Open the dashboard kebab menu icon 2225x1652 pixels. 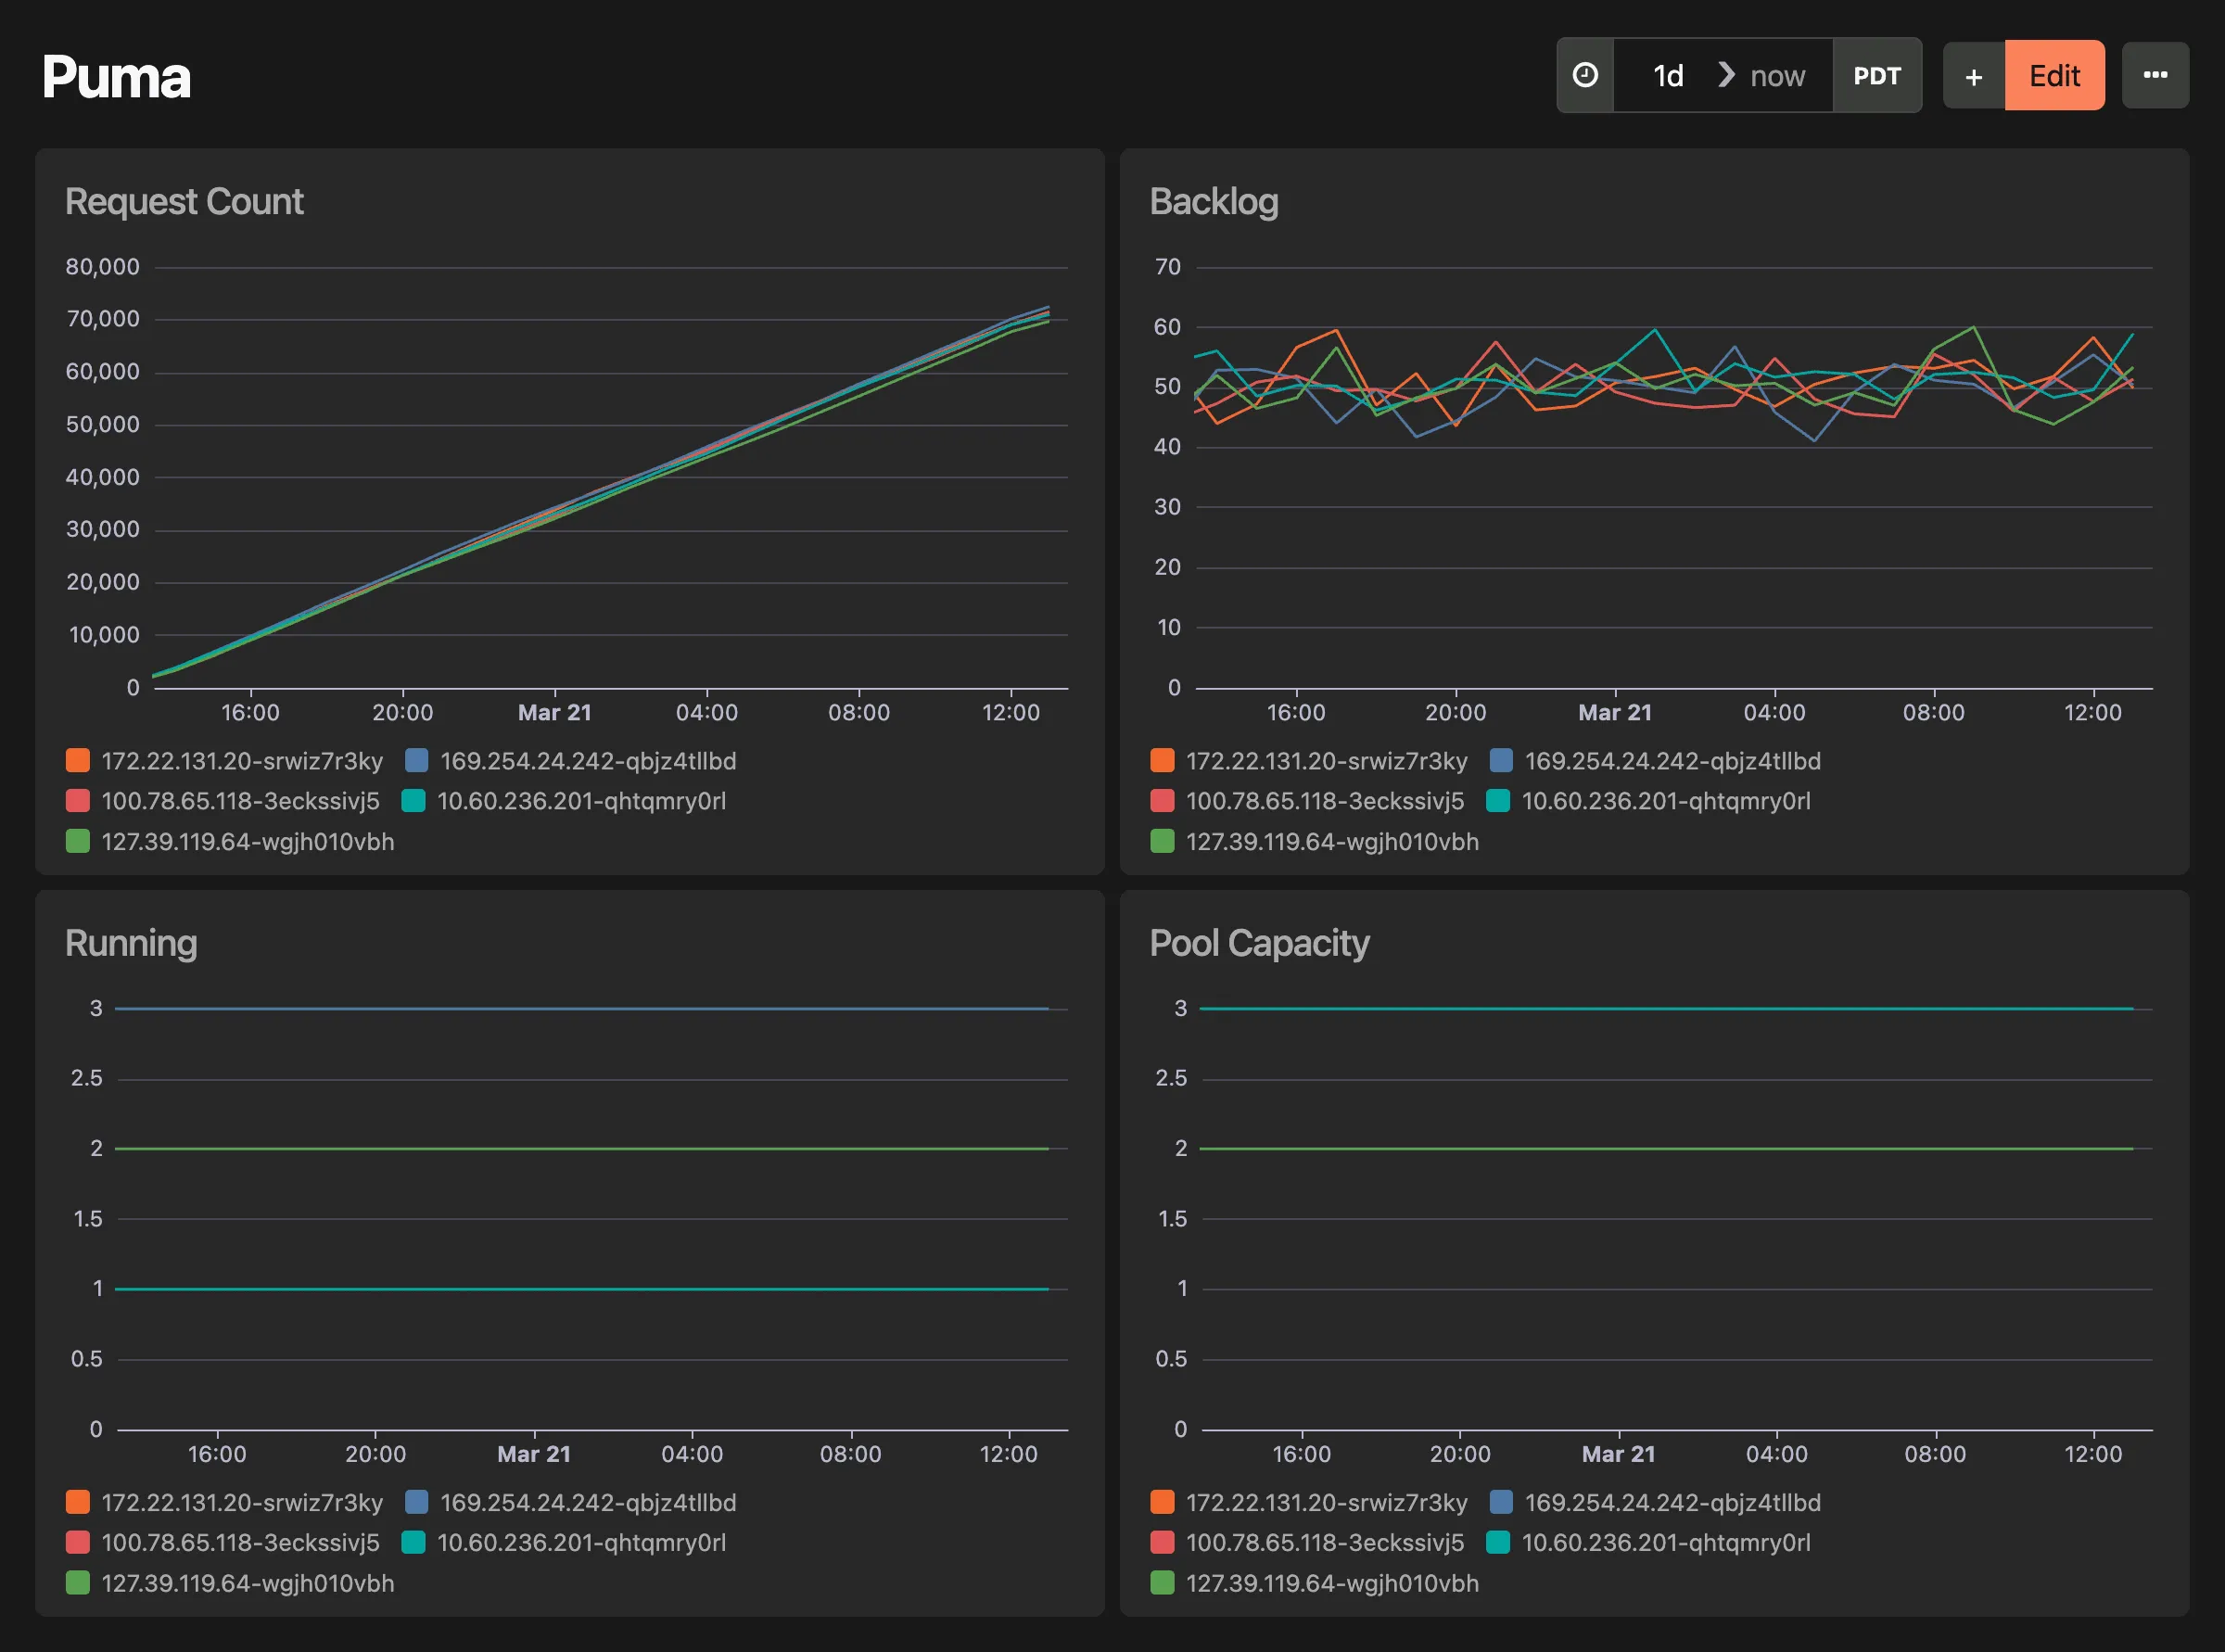pyautogui.click(x=2156, y=74)
